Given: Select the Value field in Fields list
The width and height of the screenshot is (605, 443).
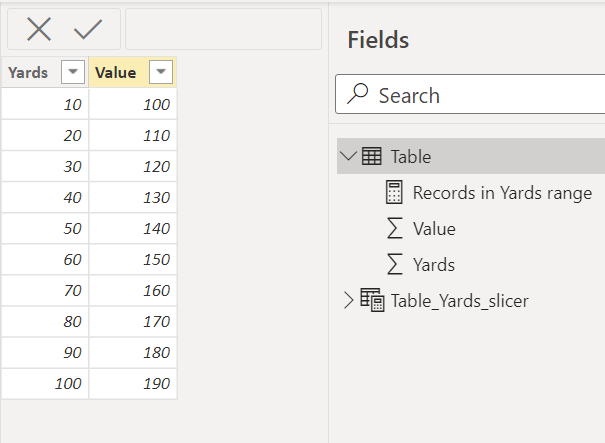Looking at the screenshot, I should coord(434,228).
